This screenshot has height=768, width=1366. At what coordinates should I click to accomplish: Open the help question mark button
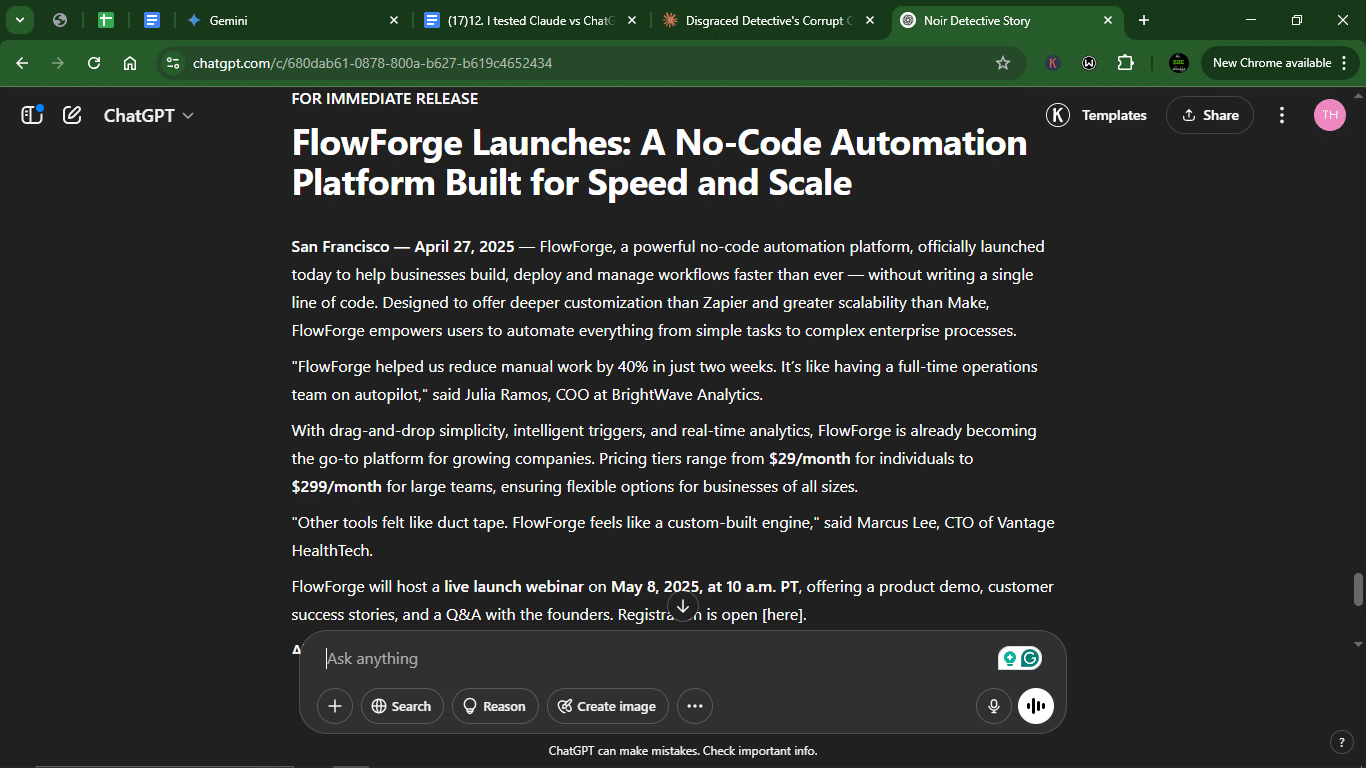[1342, 742]
